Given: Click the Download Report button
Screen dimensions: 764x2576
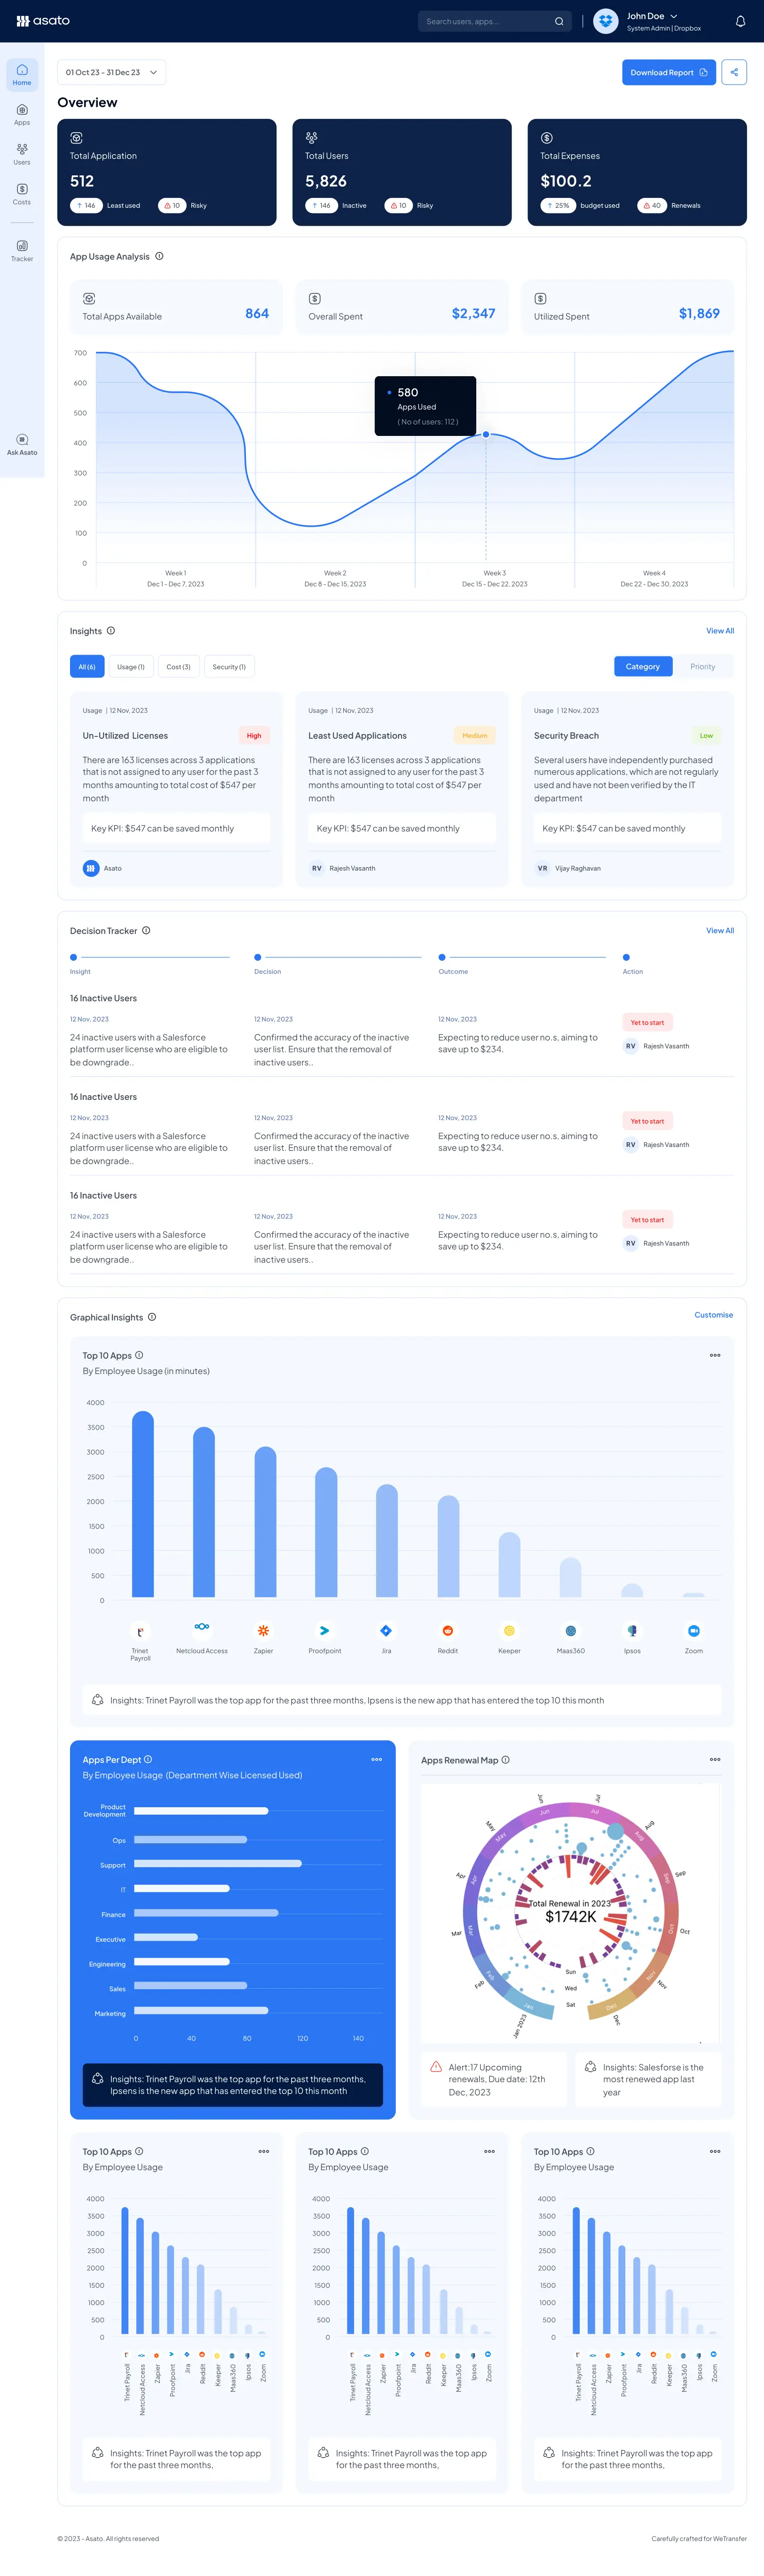Looking at the screenshot, I should (x=669, y=72).
